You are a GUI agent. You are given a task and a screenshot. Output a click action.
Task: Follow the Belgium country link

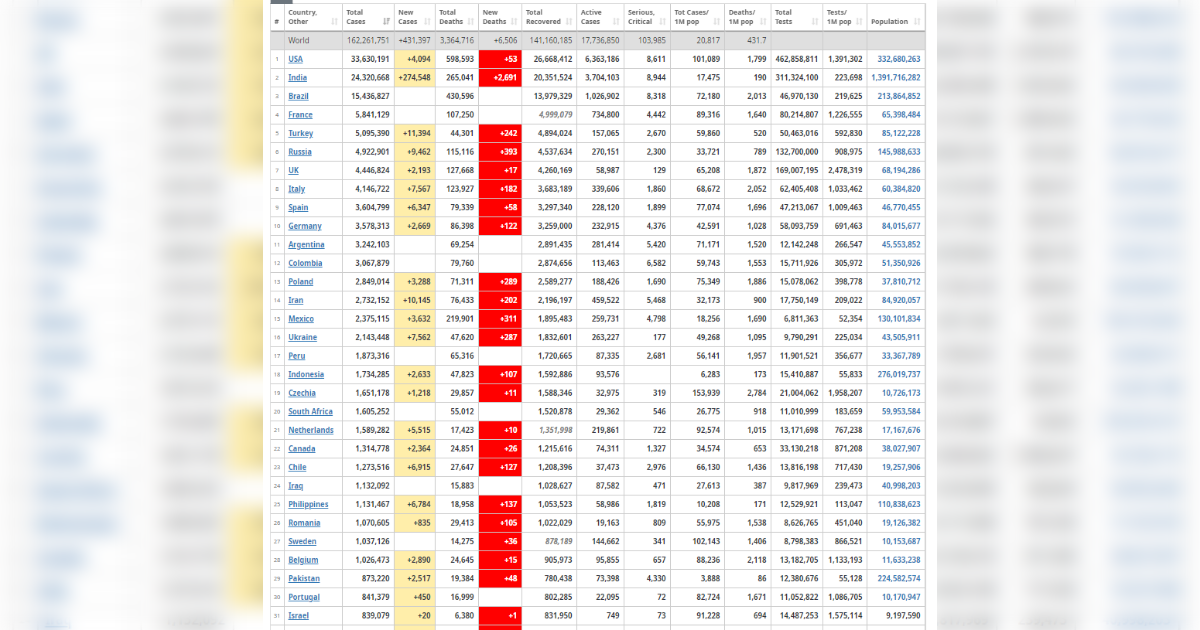[x=304, y=560]
